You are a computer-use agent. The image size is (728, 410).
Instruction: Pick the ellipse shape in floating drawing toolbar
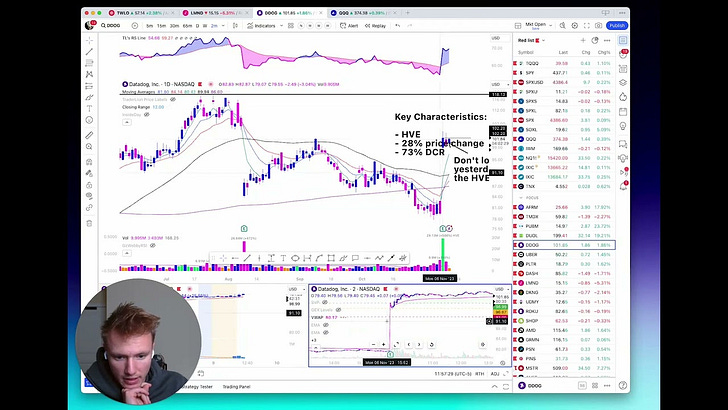295,258
